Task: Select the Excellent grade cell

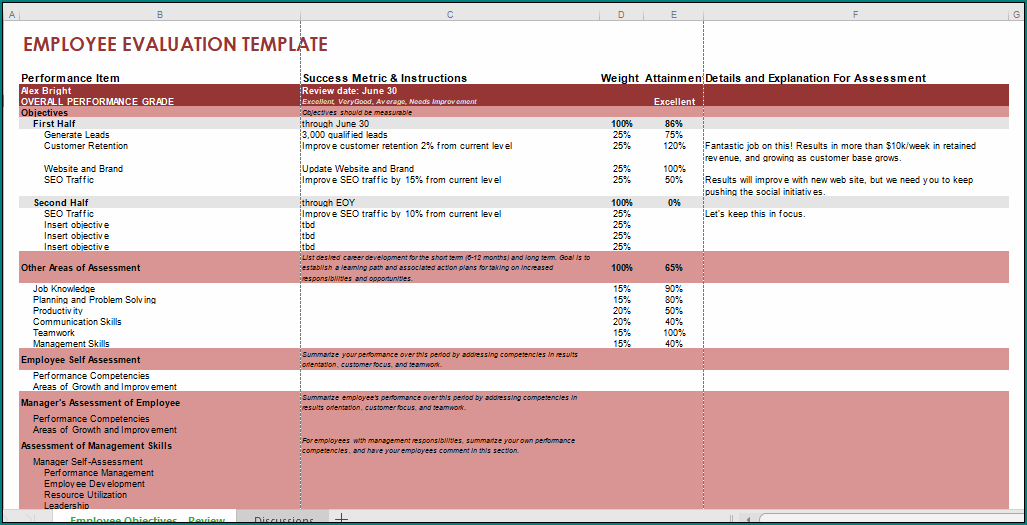Action: point(675,101)
